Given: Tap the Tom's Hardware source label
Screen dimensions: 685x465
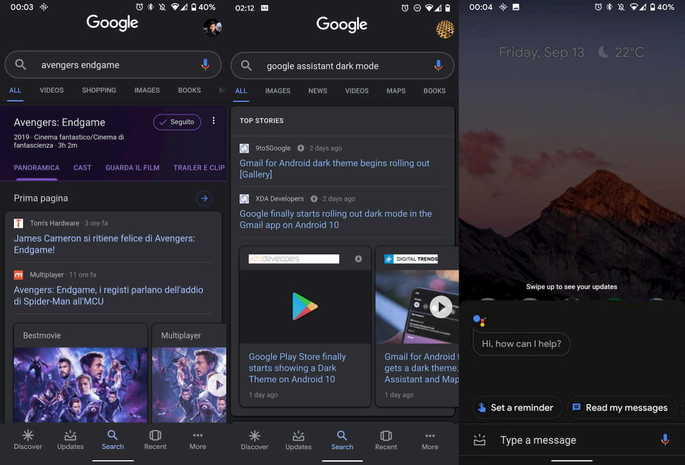Looking at the screenshot, I should pyautogui.click(x=54, y=223).
